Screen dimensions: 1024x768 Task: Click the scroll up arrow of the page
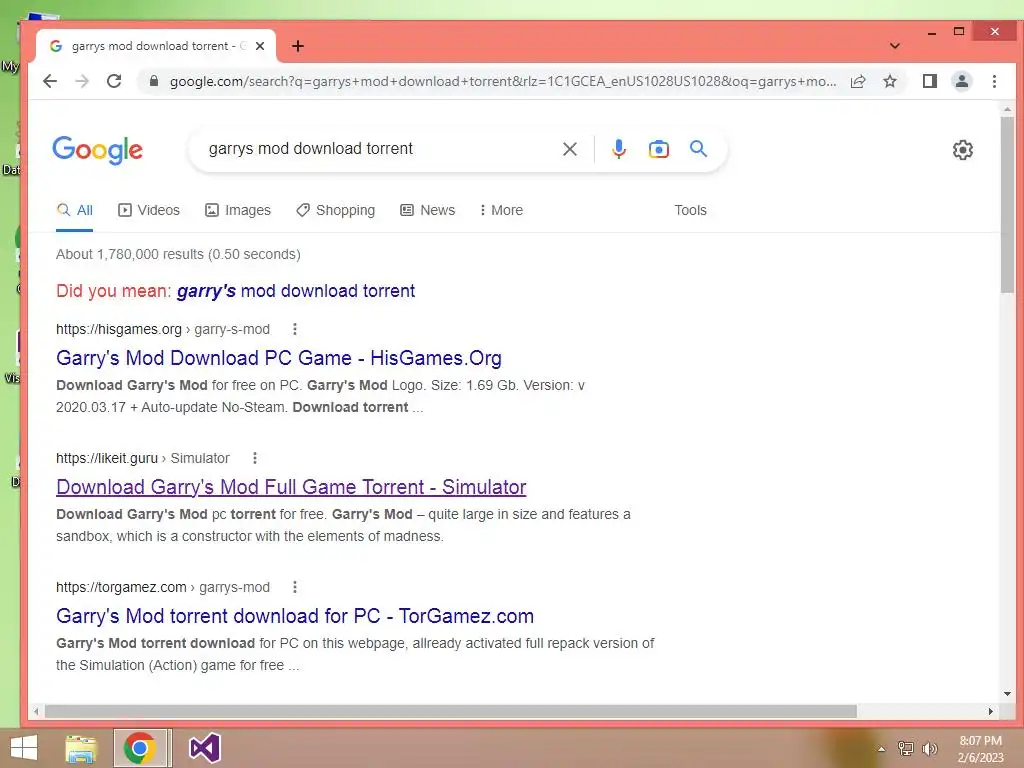[1007, 109]
